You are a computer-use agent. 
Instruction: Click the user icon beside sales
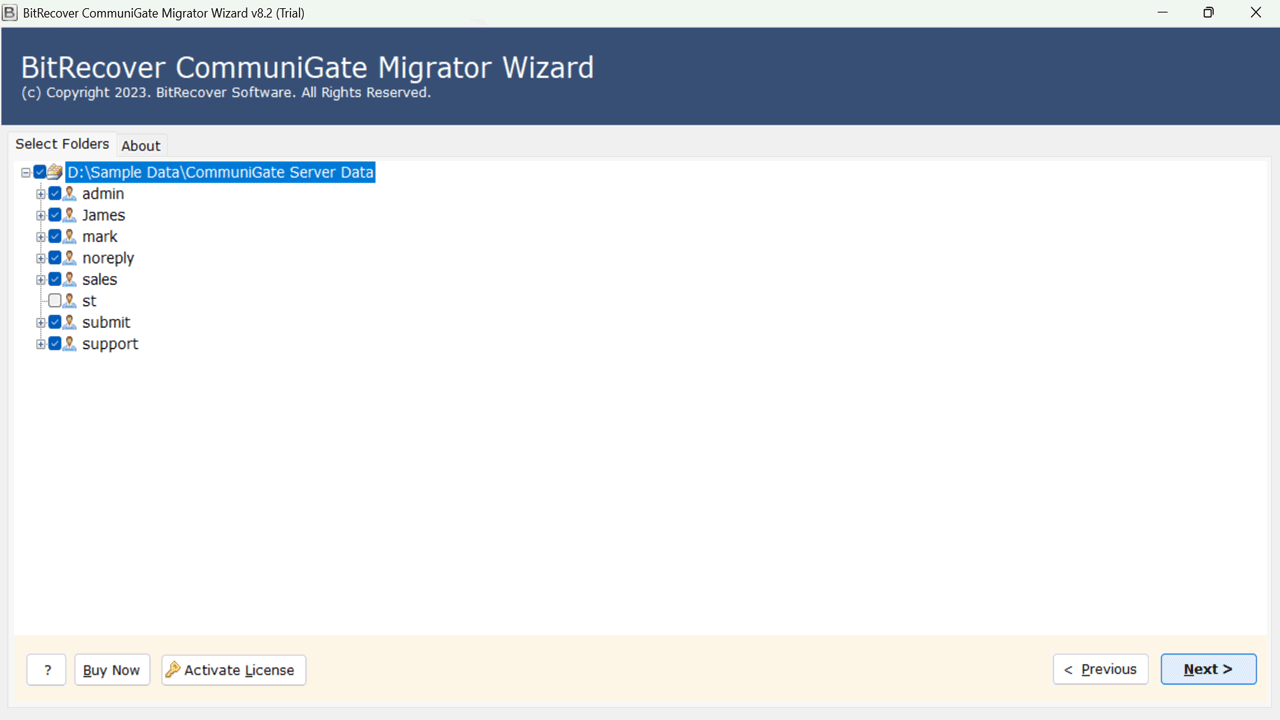click(70, 280)
